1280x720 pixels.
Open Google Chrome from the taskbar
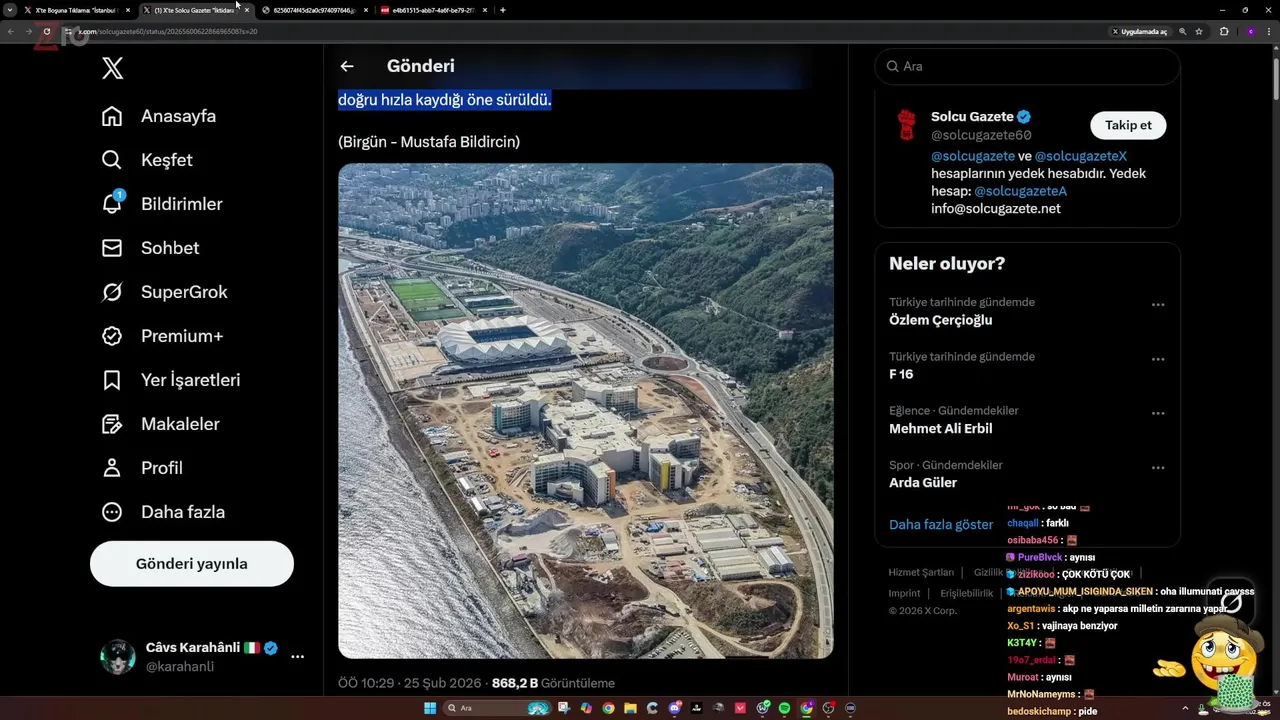tap(608, 708)
